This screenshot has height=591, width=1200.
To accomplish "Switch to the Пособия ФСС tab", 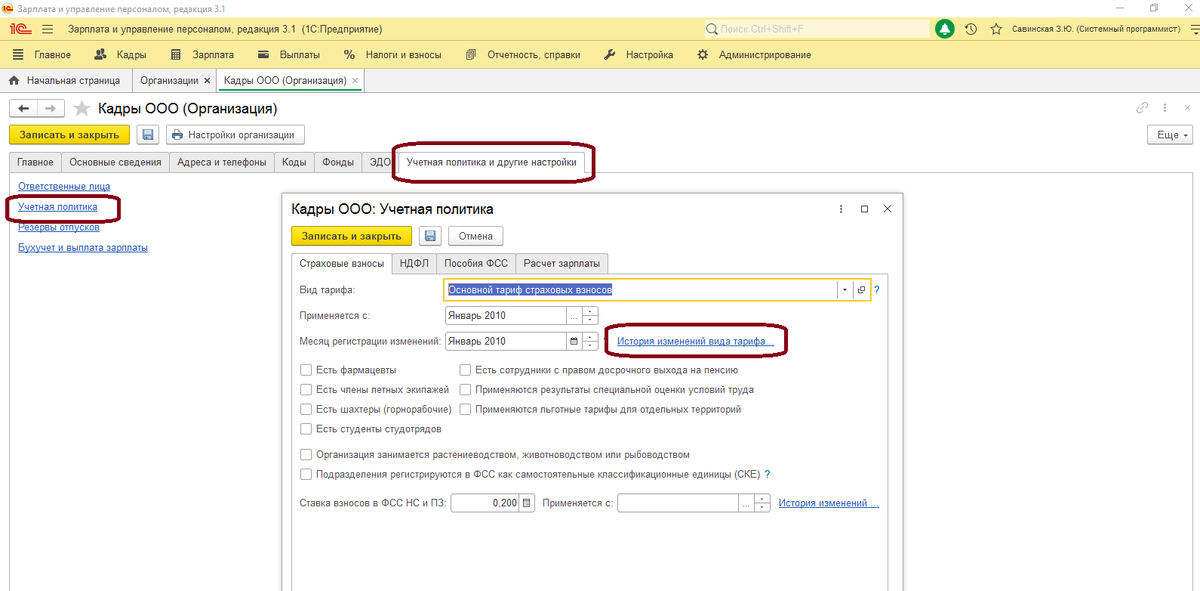I will point(476,264).
